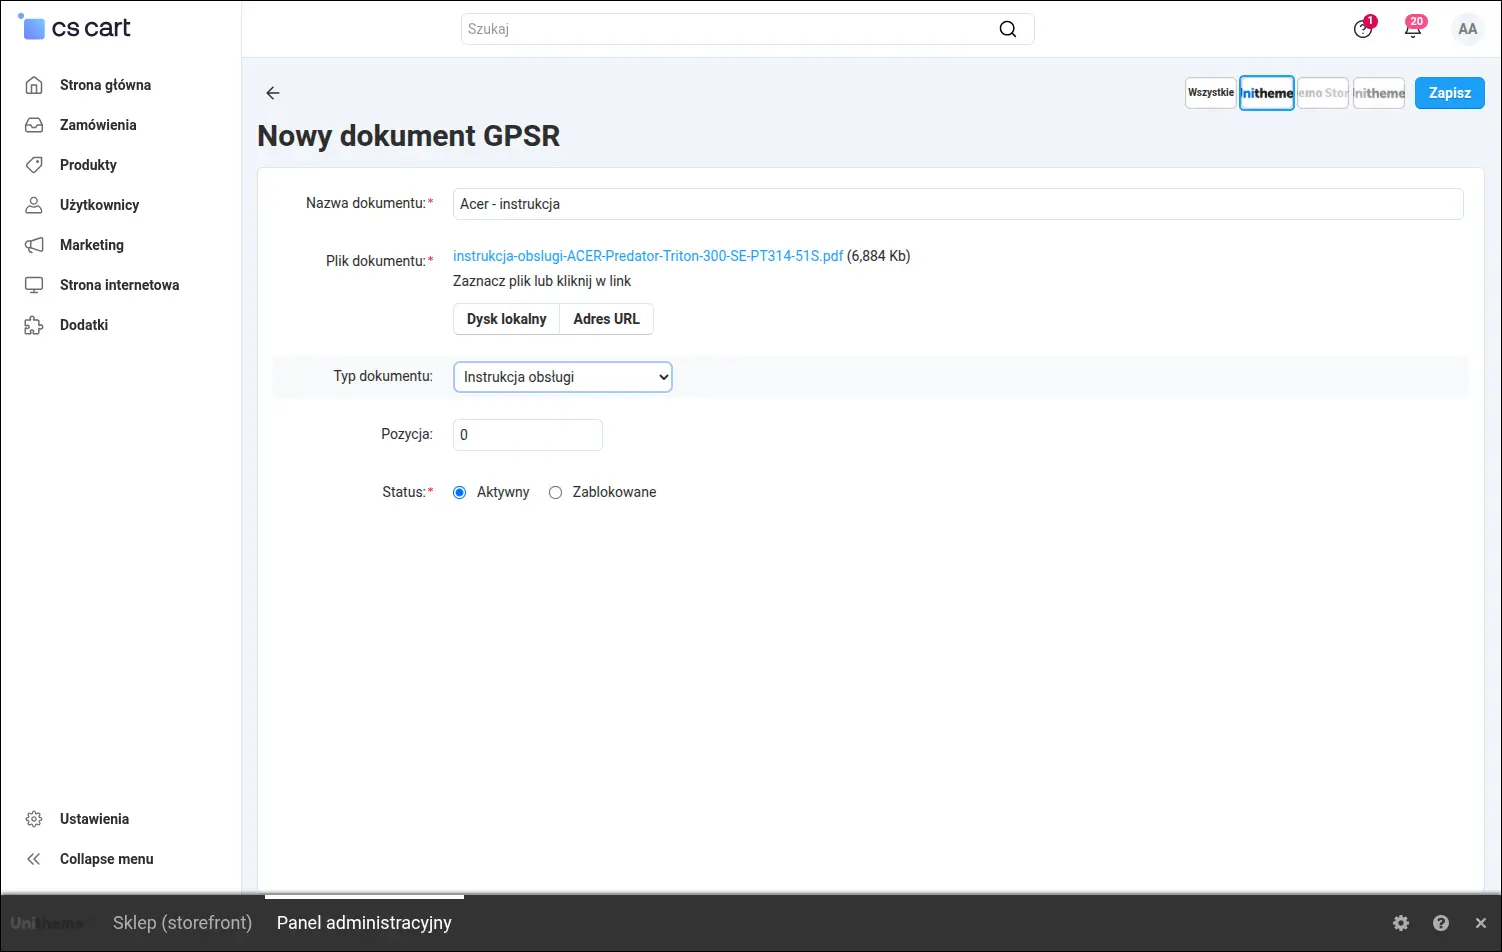This screenshot has width=1502, height=952.
Task: Switch to the Sklep (storefront) tab
Action: (x=182, y=923)
